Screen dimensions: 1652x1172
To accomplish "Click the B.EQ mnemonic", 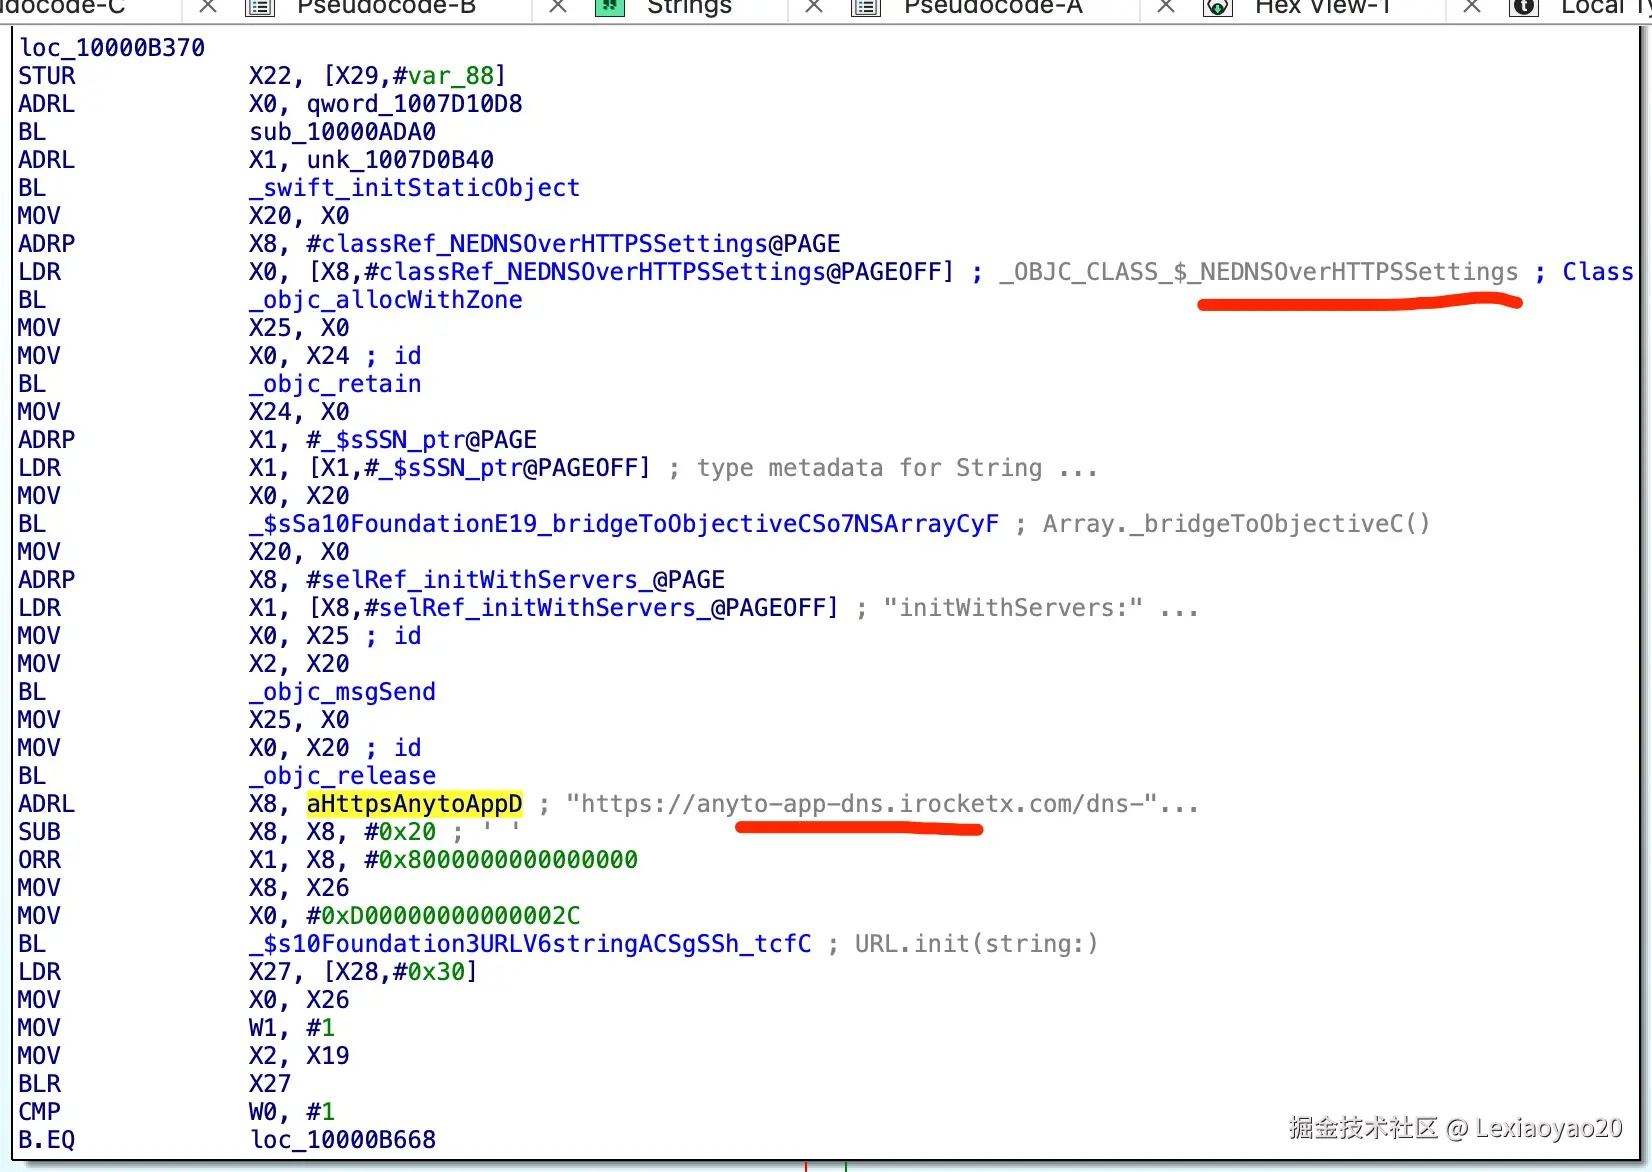I will click(47, 1140).
